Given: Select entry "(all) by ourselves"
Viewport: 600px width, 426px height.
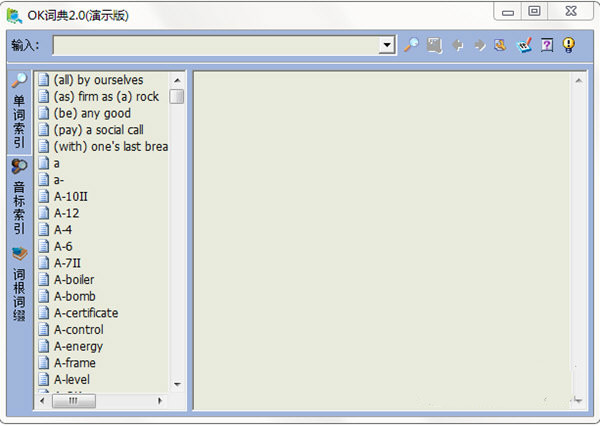Looking at the screenshot, I should pyautogui.click(x=98, y=80).
